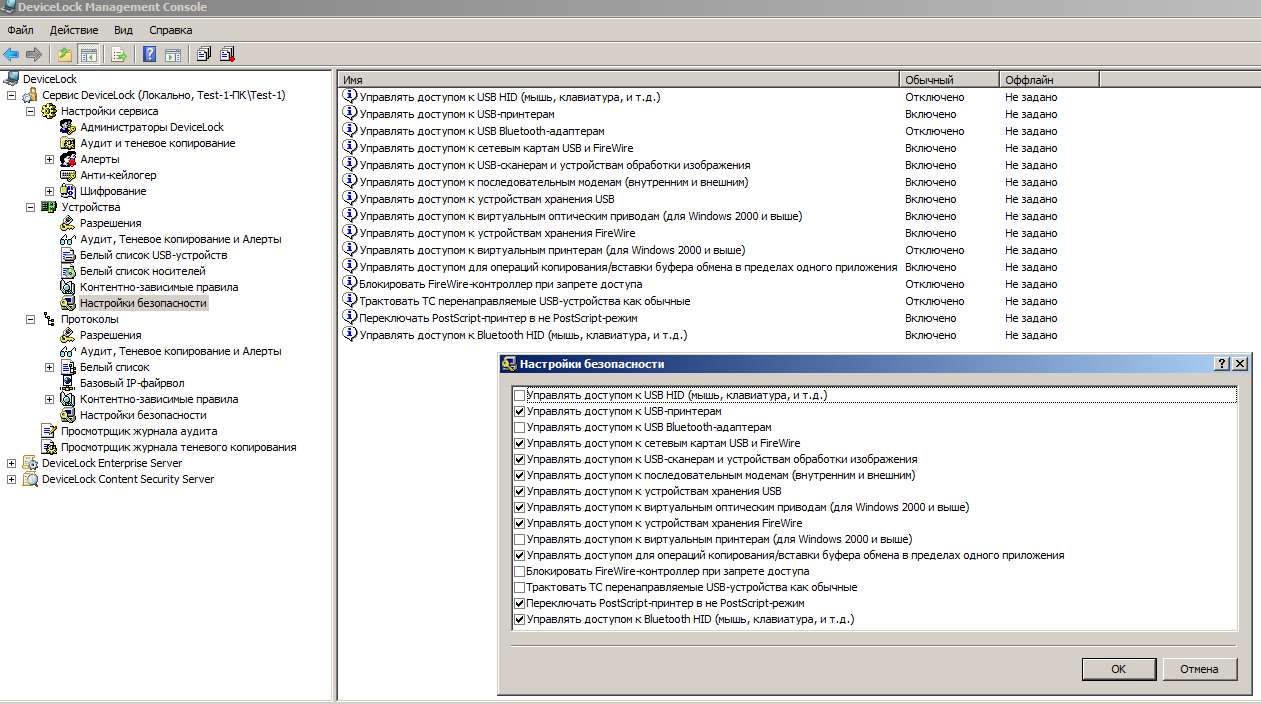The height and width of the screenshot is (704, 1261).
Task: Click the export list toolbar icon
Action: pyautogui.click(x=120, y=55)
